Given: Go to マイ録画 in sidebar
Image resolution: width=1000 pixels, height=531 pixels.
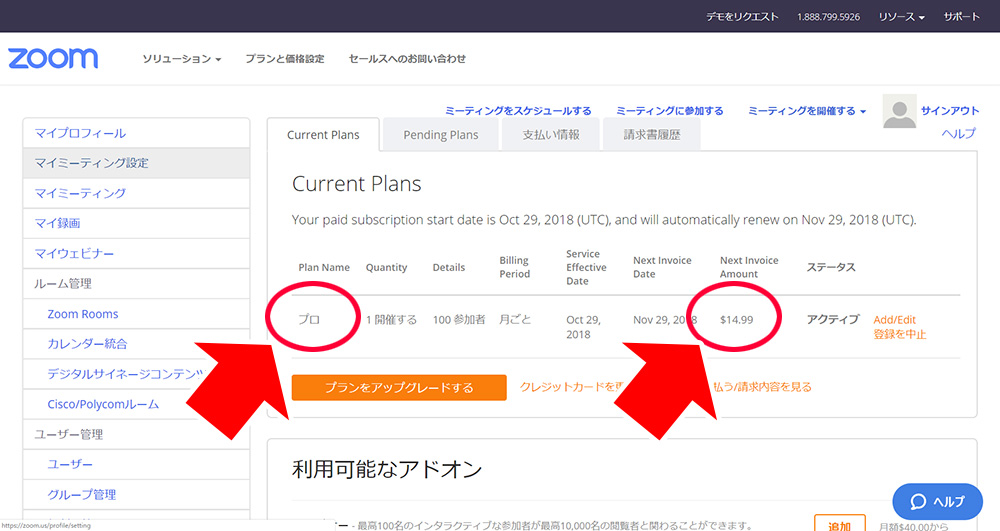Looking at the screenshot, I should 58,223.
